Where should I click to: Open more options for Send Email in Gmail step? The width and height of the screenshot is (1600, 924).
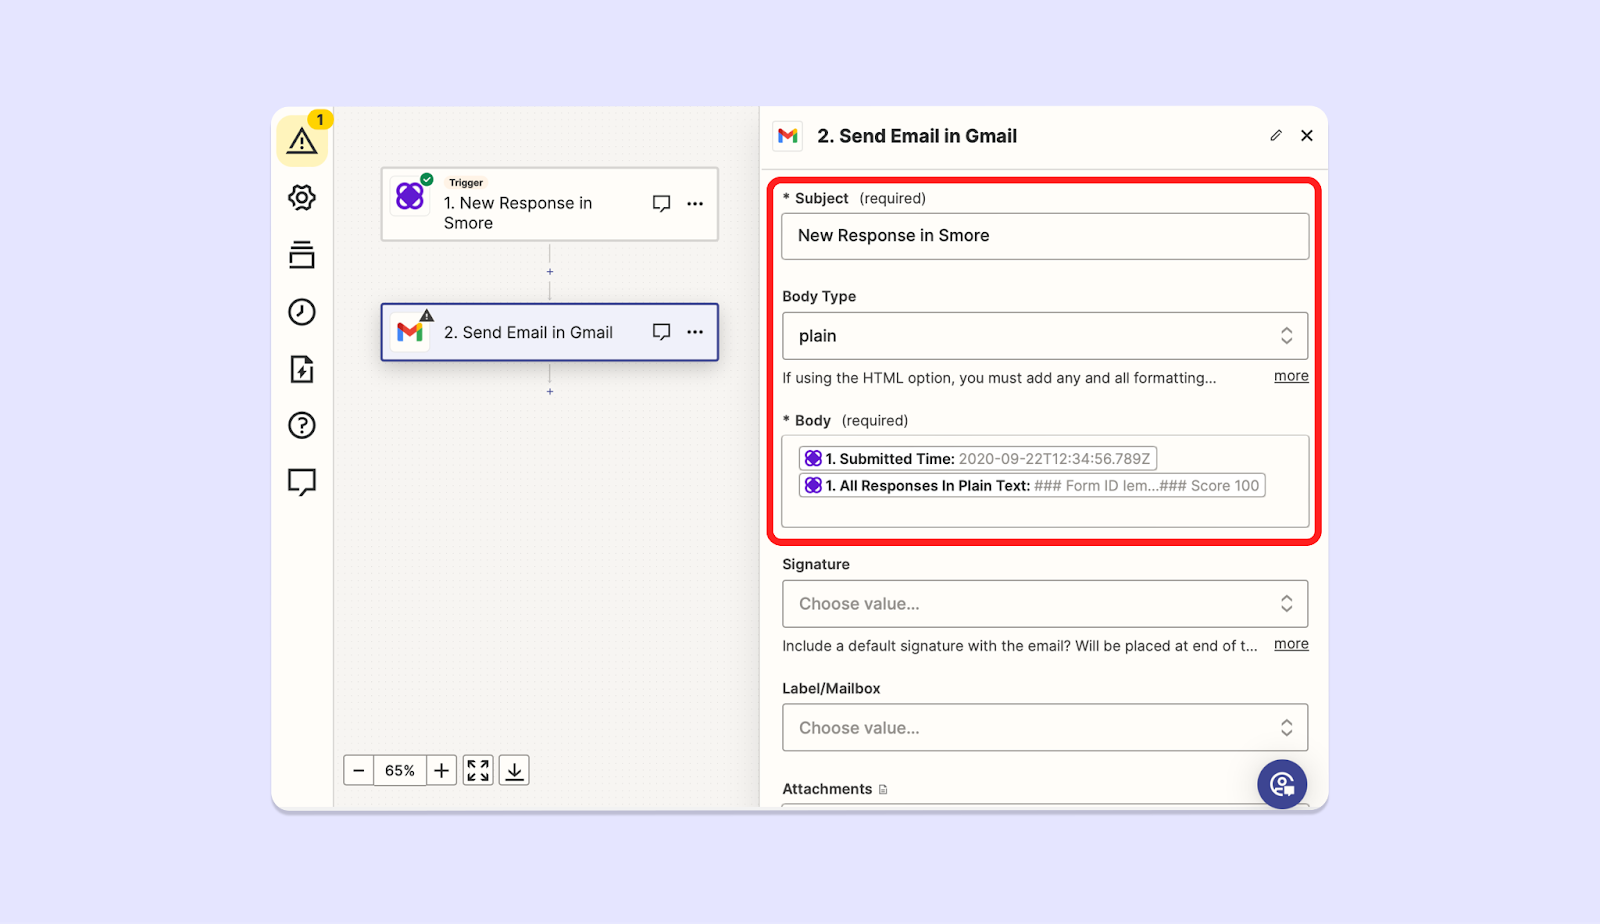(695, 332)
